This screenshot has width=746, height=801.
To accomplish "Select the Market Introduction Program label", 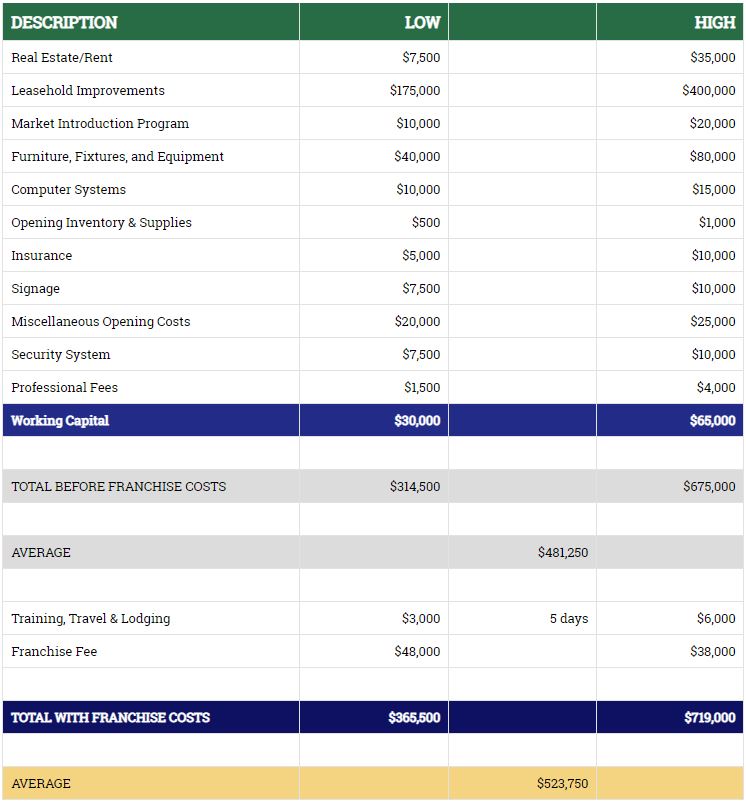I will [100, 124].
